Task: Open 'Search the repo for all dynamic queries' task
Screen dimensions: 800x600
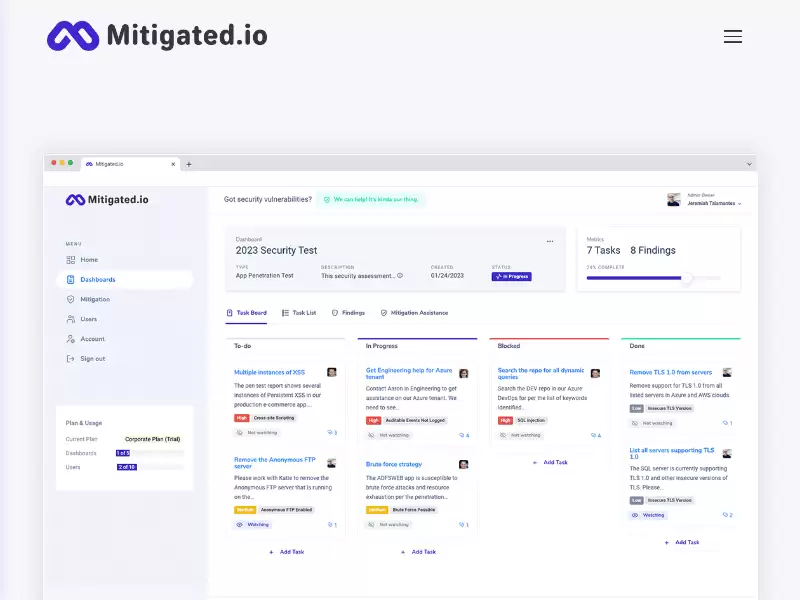Action: point(541,373)
